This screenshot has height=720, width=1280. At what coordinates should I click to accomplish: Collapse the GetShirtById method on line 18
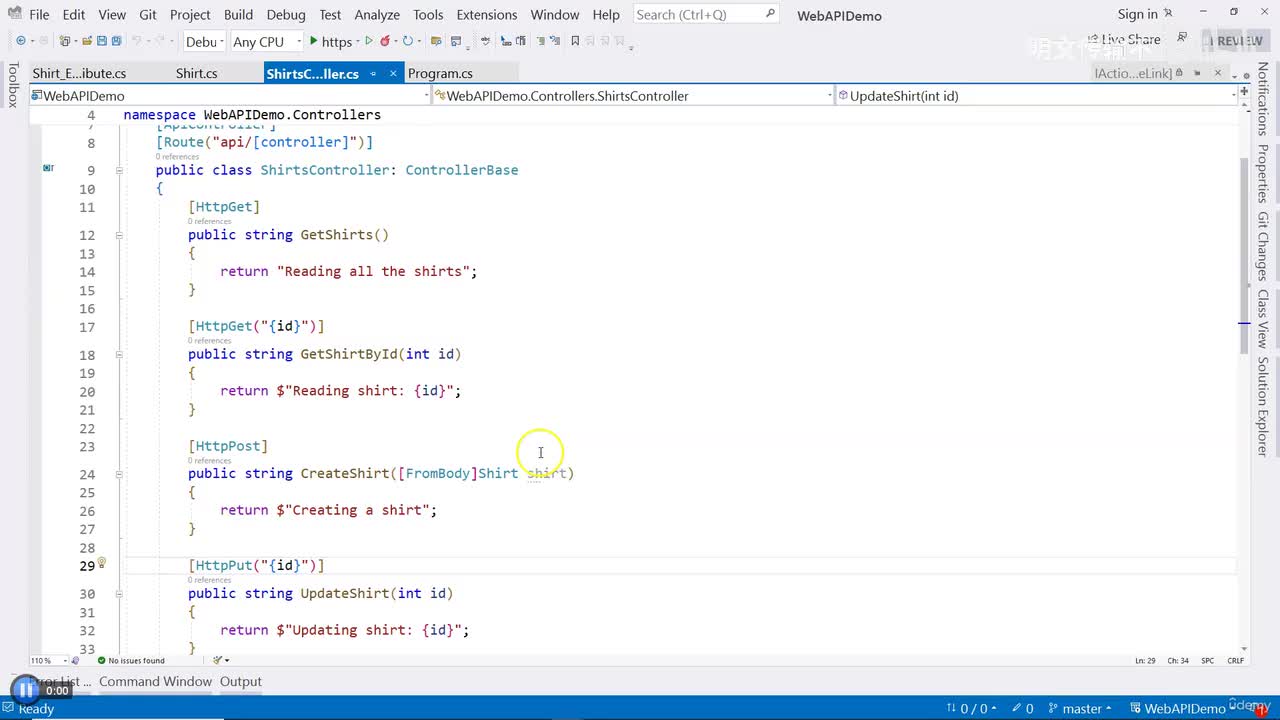(119, 354)
